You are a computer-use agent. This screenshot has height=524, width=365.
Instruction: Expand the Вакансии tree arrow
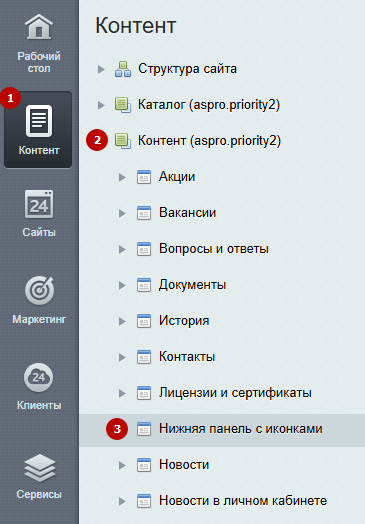[122, 213]
